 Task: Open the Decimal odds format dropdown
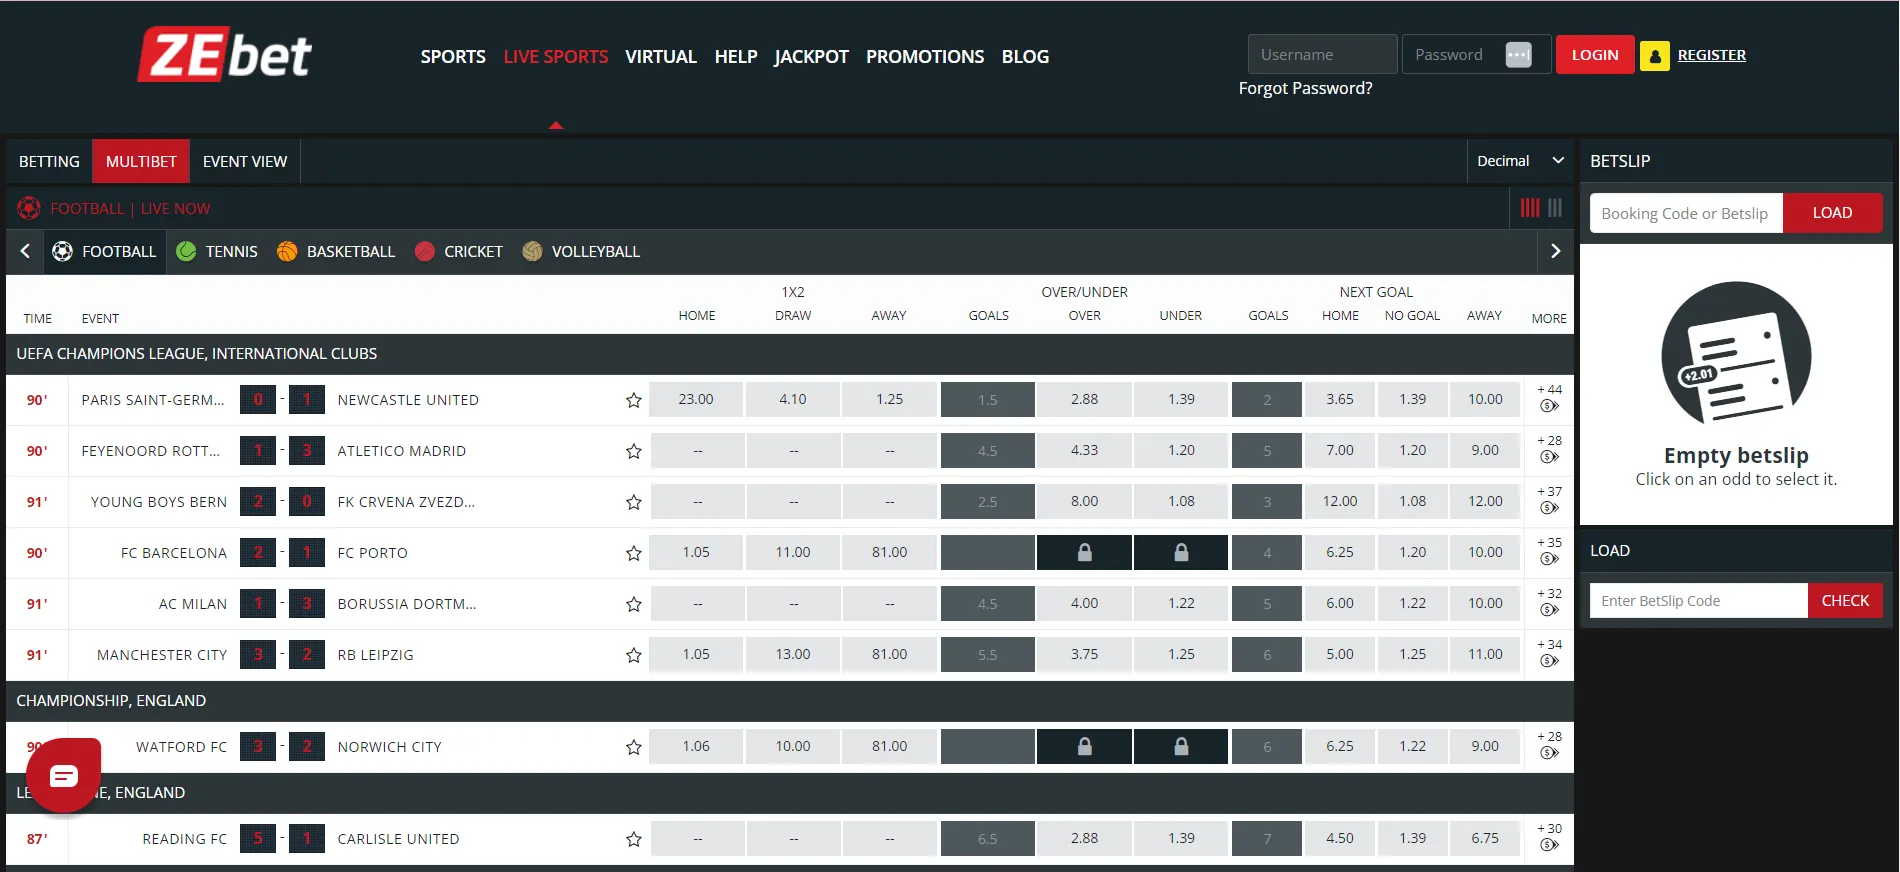[1519, 161]
